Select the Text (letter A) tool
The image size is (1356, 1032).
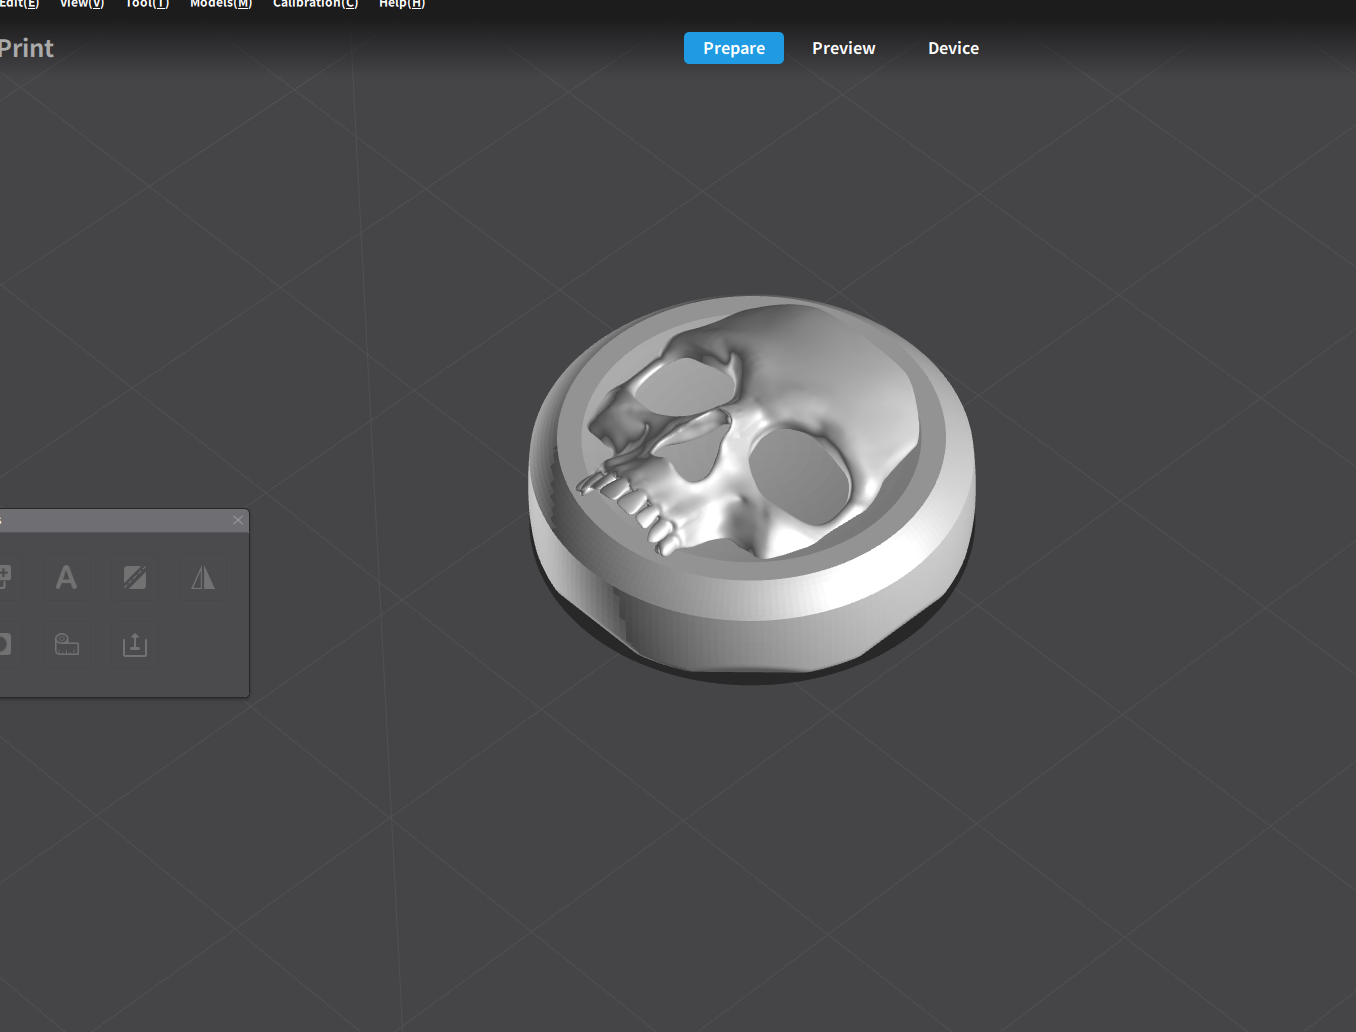[66, 577]
